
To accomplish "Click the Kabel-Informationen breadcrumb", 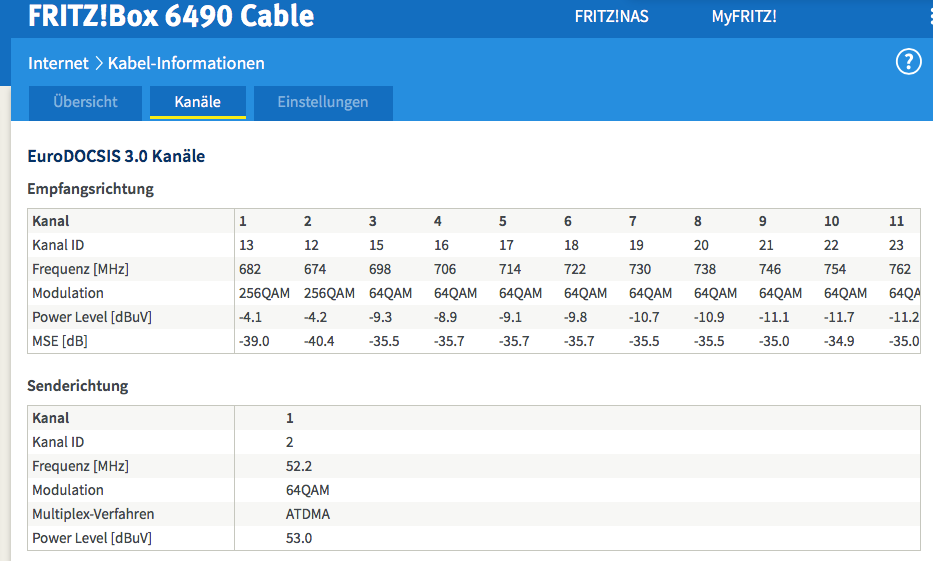I will 186,63.
